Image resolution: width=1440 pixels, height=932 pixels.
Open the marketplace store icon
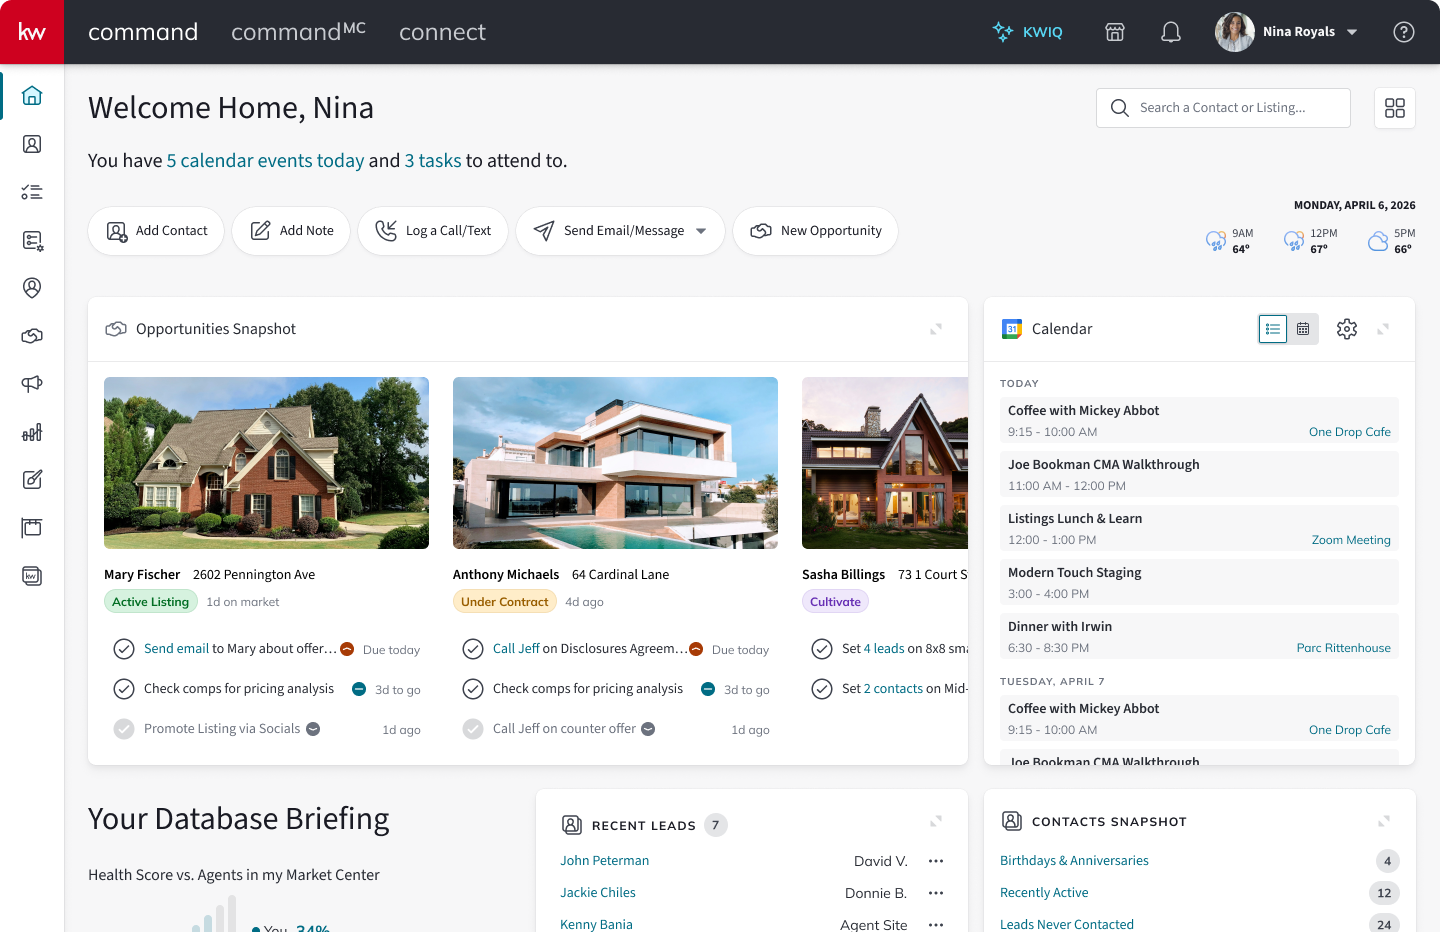click(1115, 32)
